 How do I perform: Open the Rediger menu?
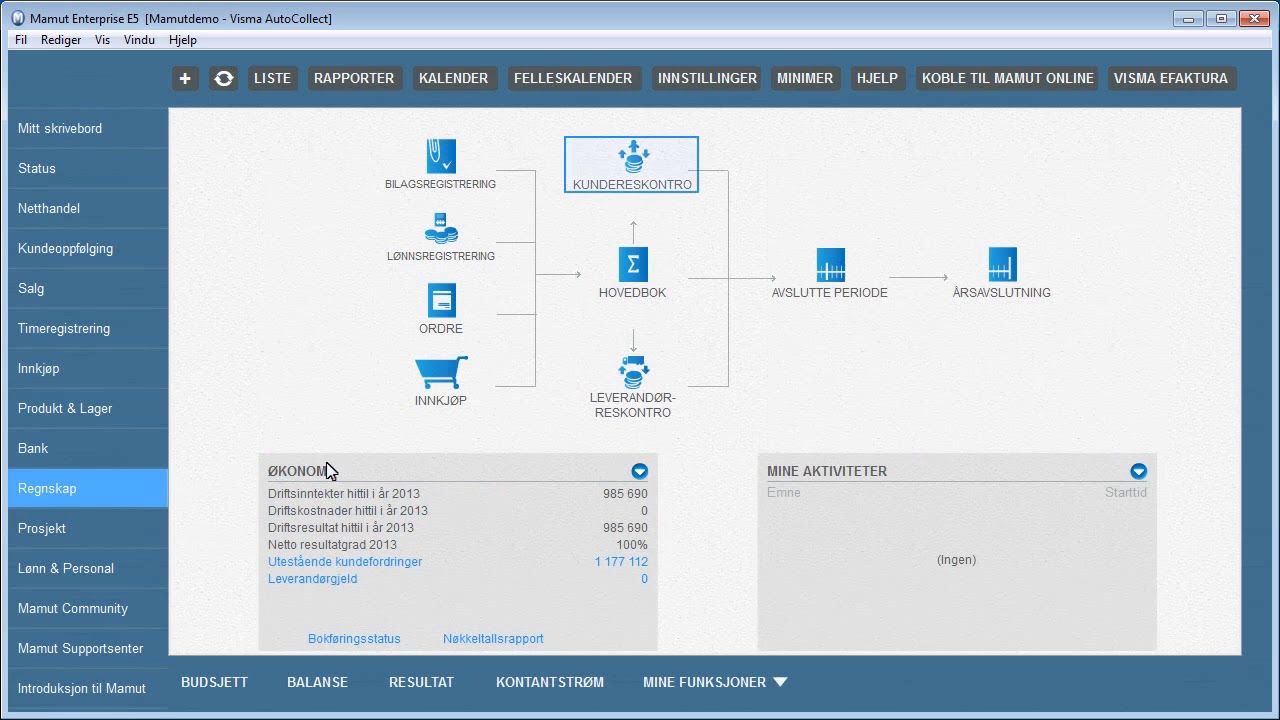click(61, 40)
